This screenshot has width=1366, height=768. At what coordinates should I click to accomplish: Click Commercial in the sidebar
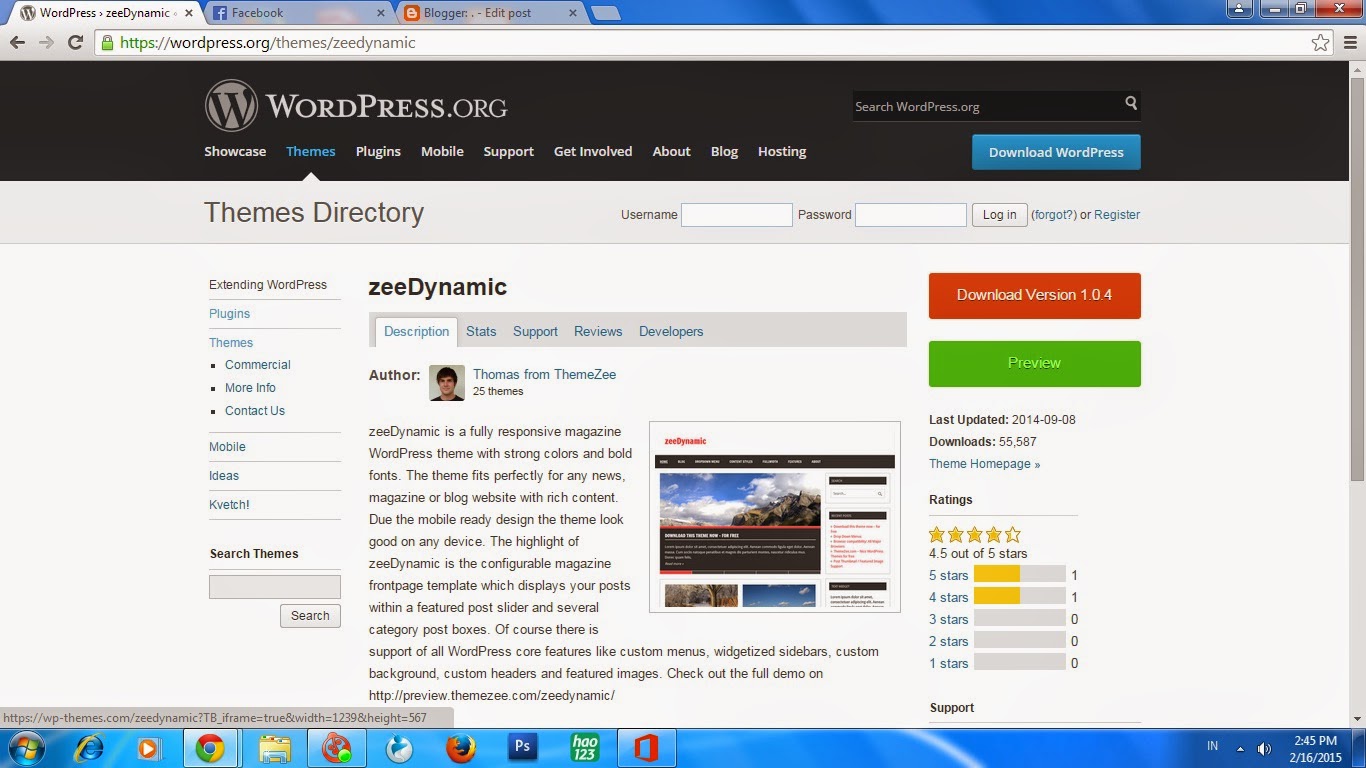point(257,365)
